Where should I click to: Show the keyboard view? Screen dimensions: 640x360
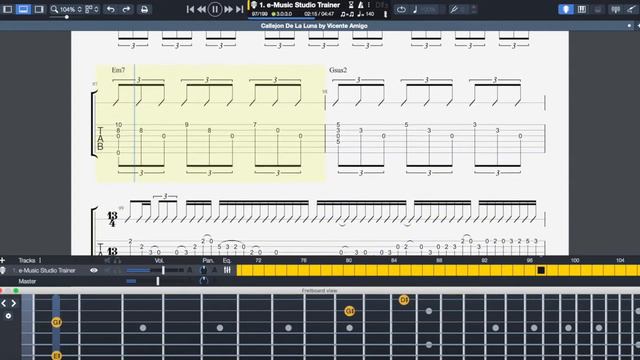click(x=582, y=9)
